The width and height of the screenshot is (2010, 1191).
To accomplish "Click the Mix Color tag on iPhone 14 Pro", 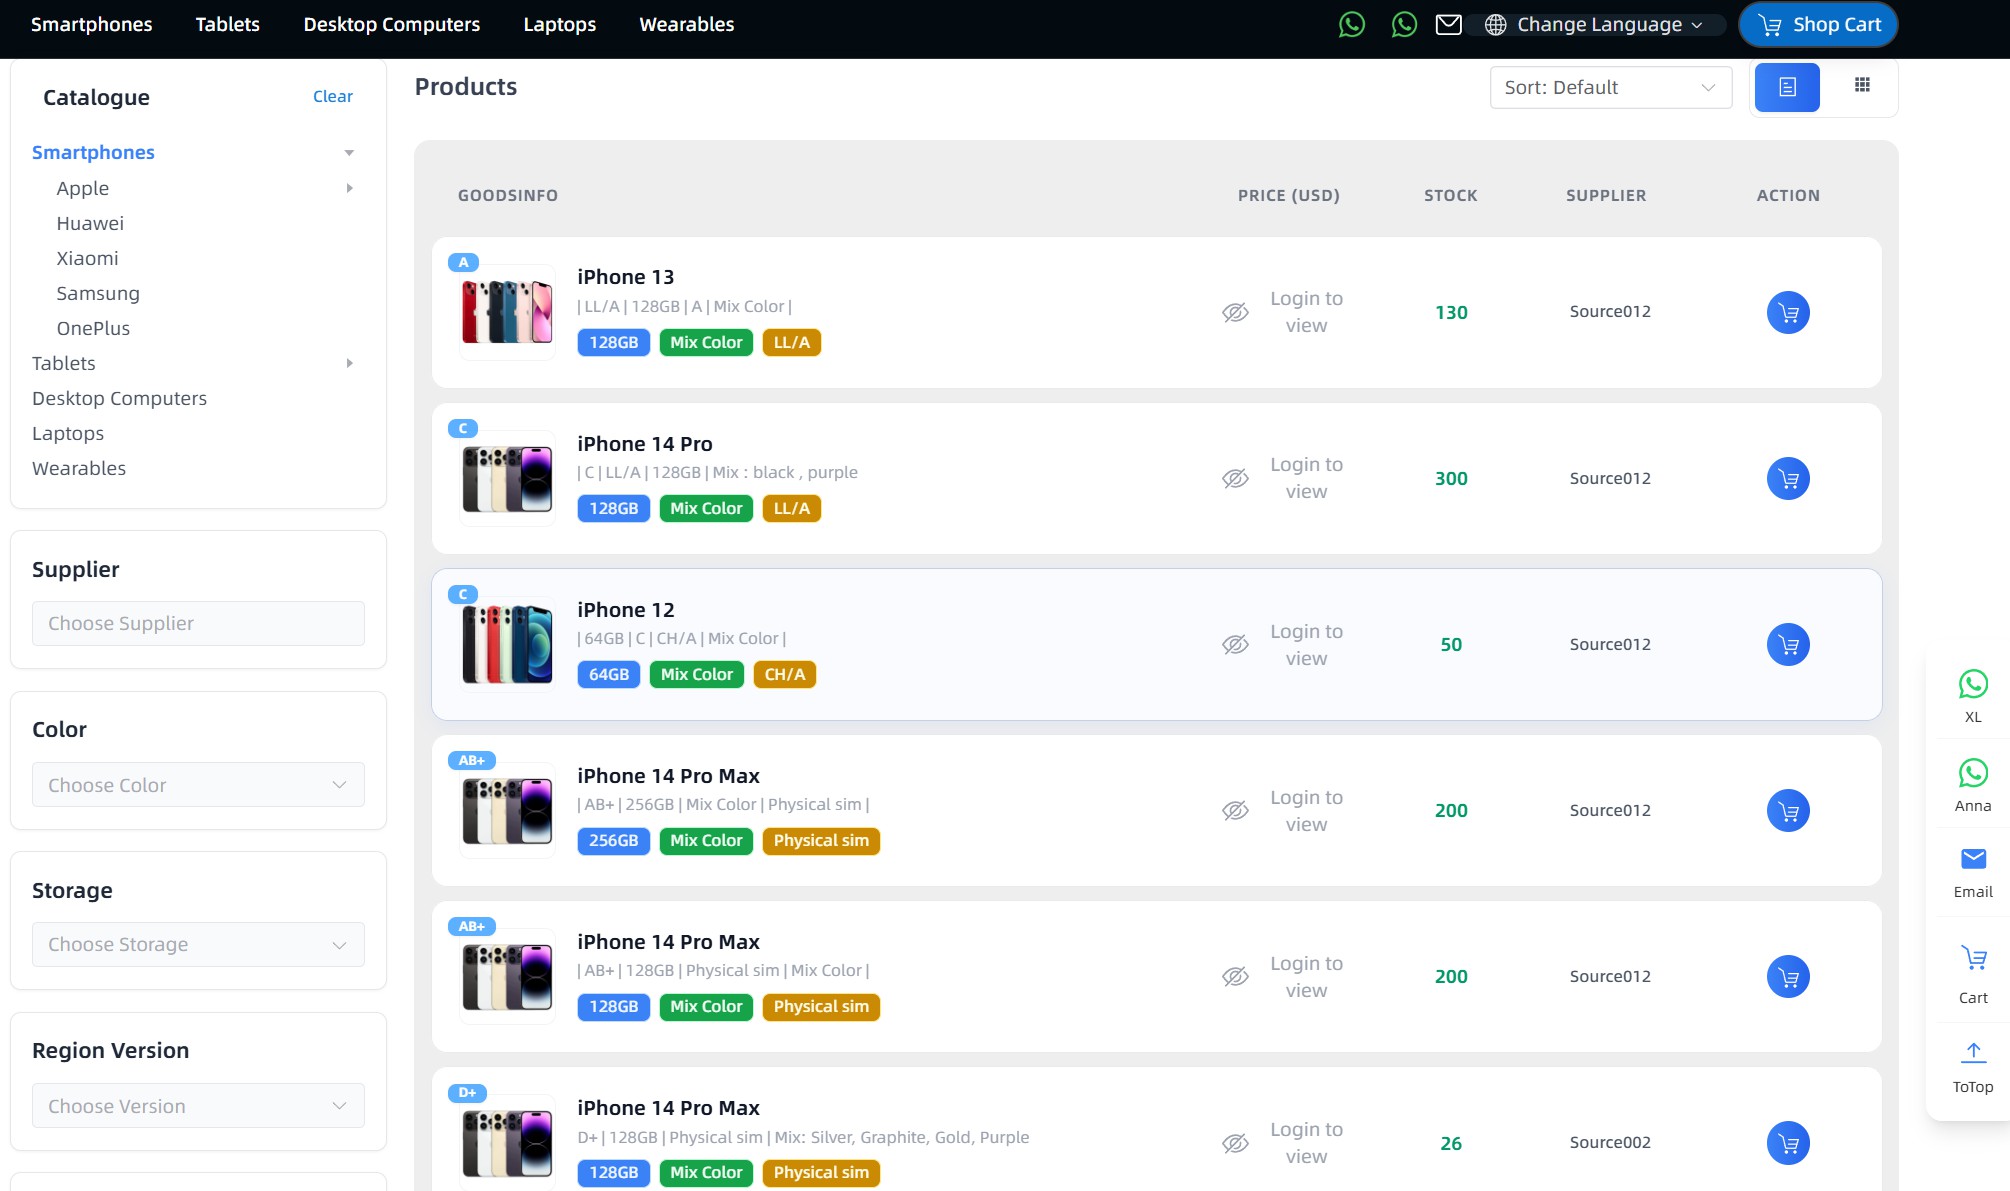I will coord(706,508).
